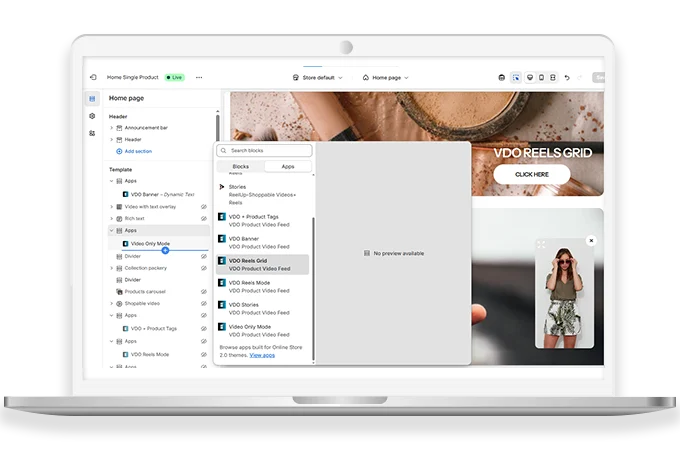Enable the inspector selection tool icon

(516, 77)
